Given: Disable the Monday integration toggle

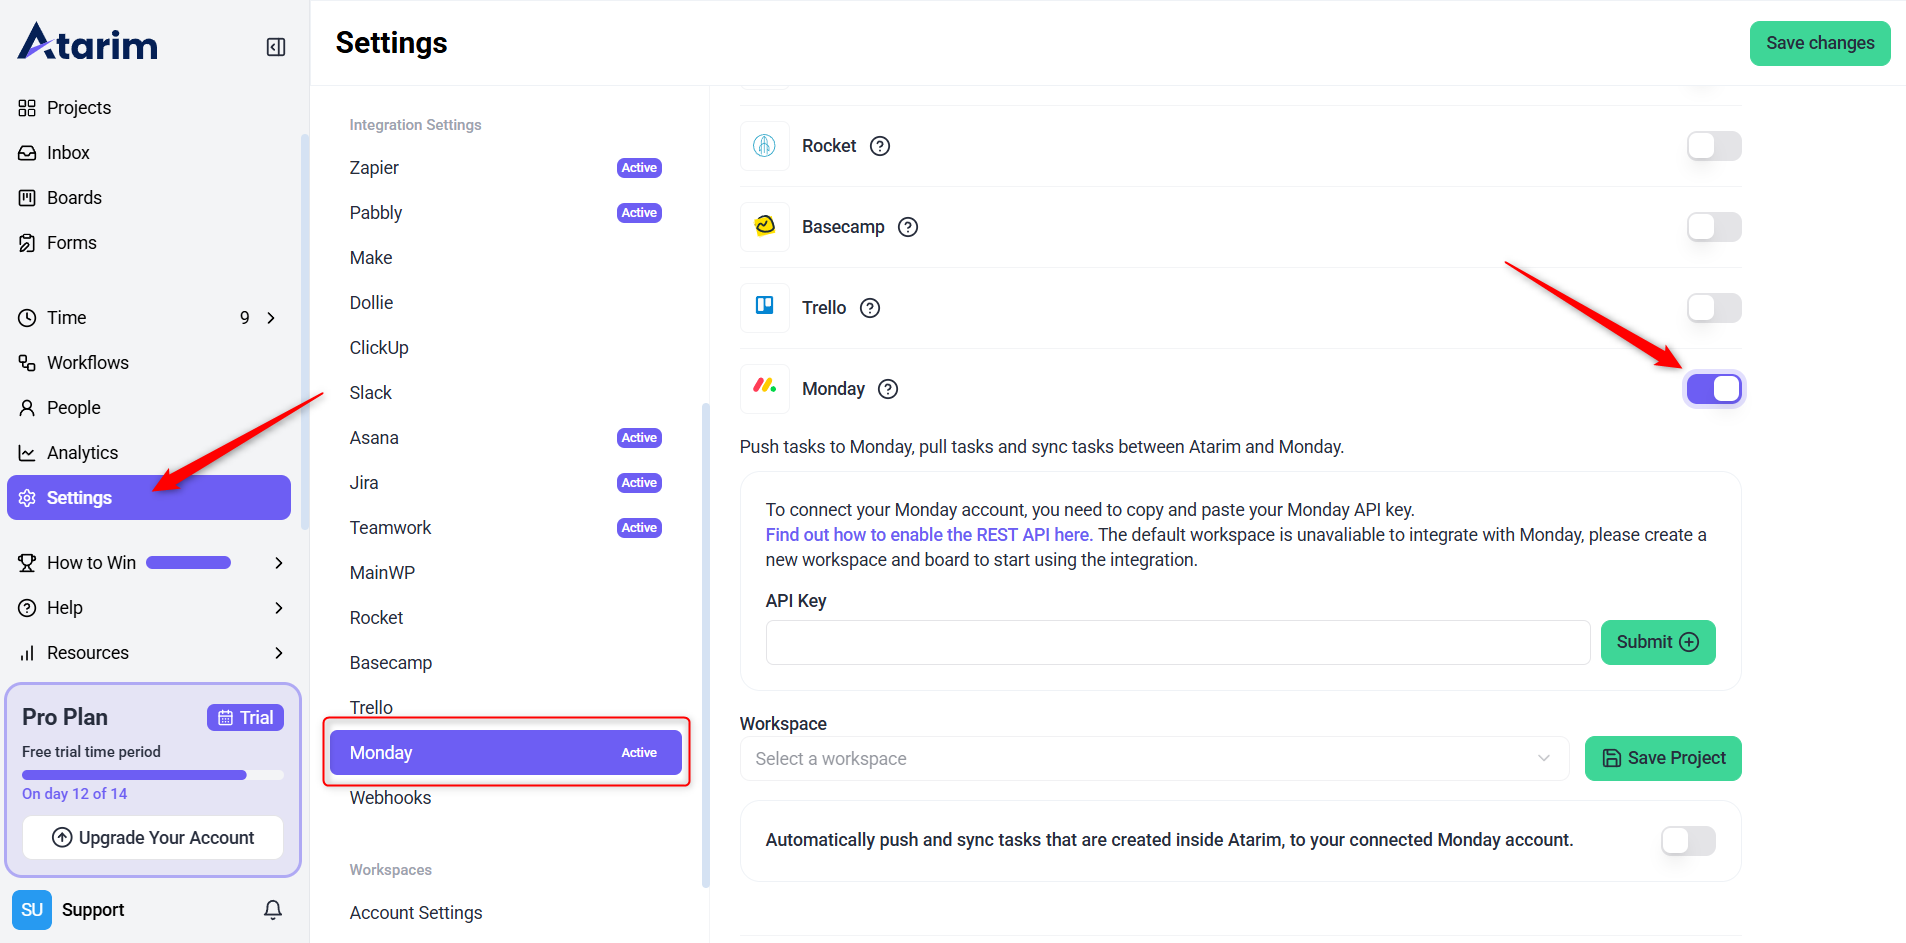Looking at the screenshot, I should 1714,389.
